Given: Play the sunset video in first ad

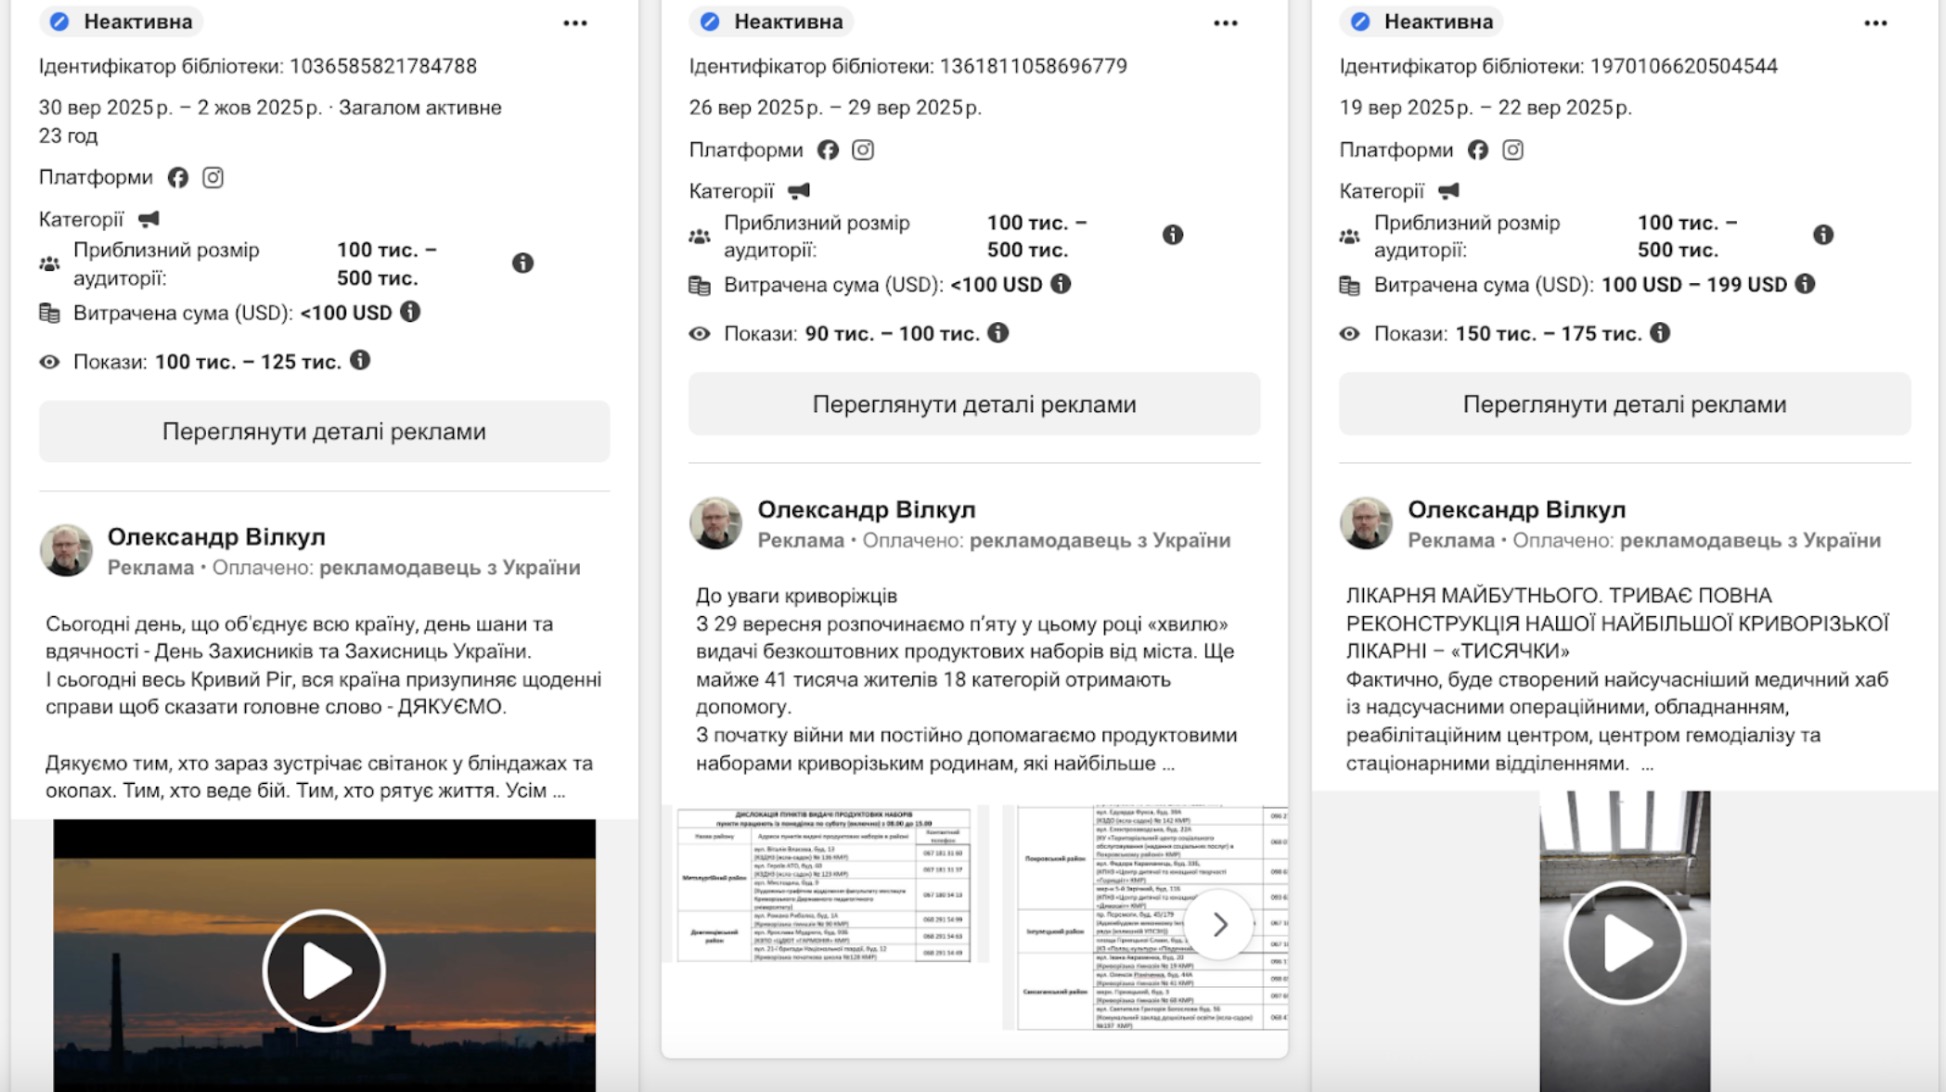Looking at the screenshot, I should click(324, 970).
